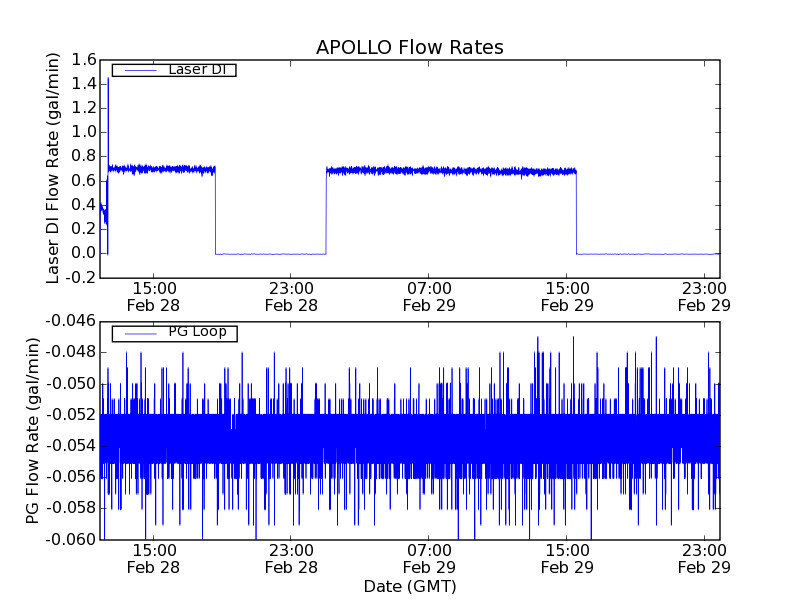
Task: Click the 0.0 y-axis tick on top chart
Action: (84, 253)
